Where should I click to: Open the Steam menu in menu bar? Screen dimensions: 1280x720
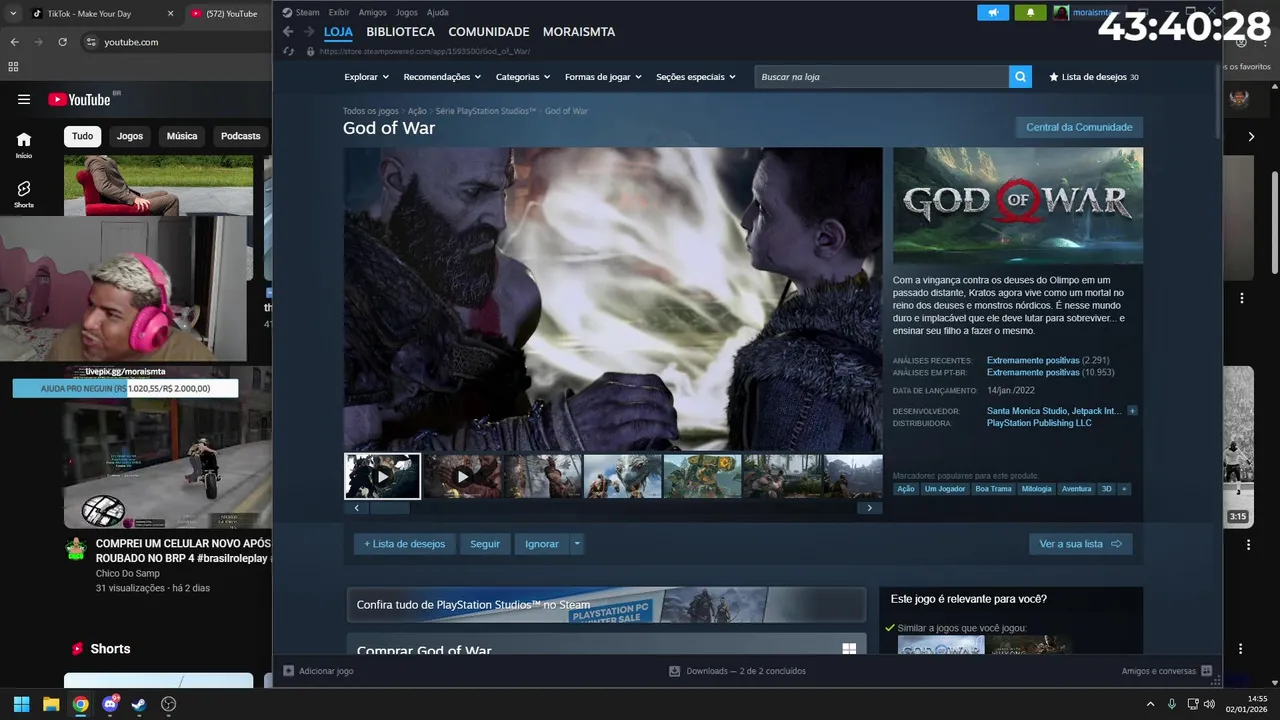pyautogui.click(x=301, y=13)
